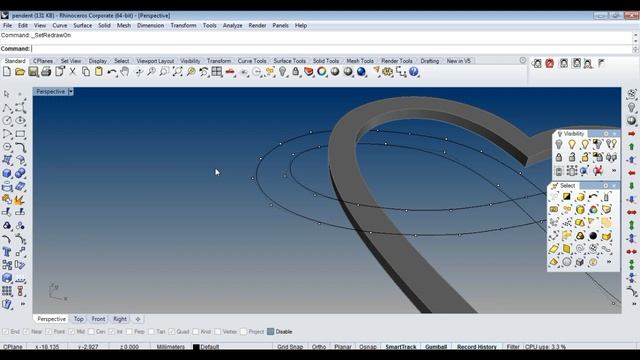Screen dimensions: 640x360
Task: Open the Visibility panel gear options
Action: pos(606,134)
